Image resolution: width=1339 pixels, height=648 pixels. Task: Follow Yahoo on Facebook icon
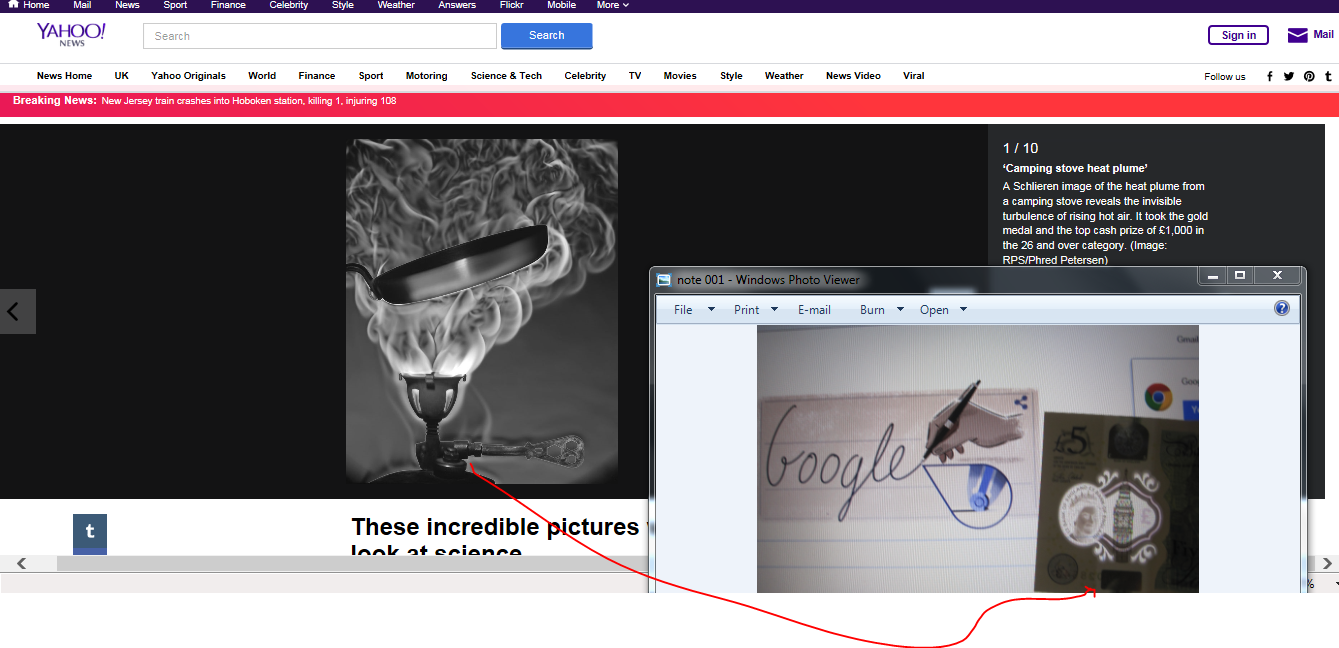click(x=1270, y=76)
